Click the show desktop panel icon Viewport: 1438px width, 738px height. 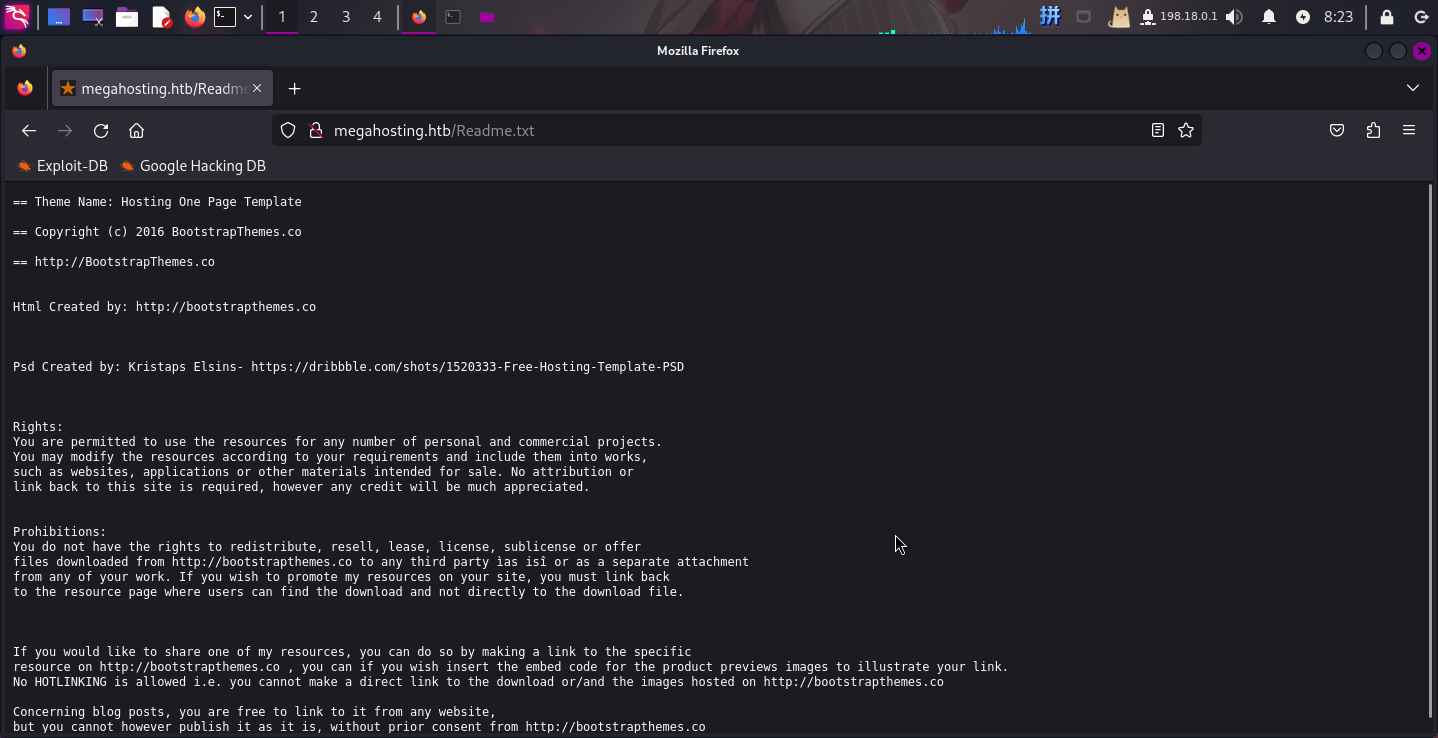(x=59, y=17)
